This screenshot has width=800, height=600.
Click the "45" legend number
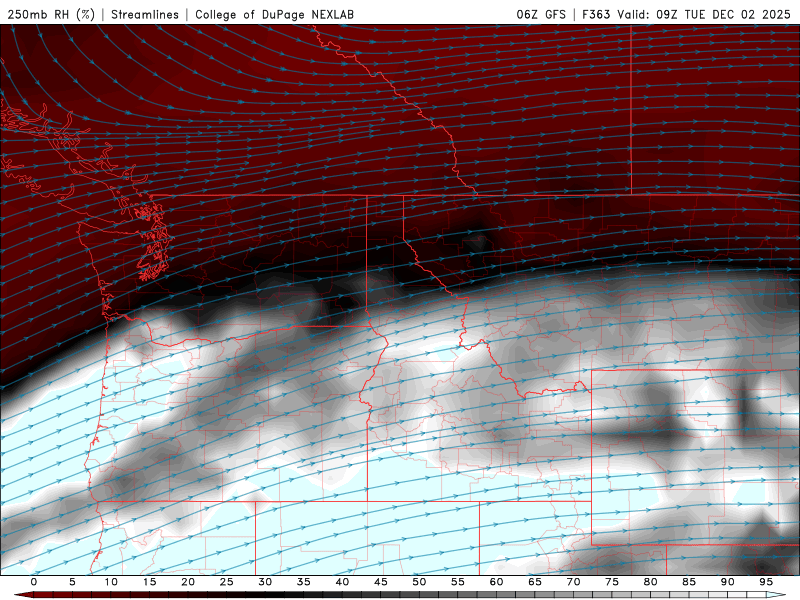point(381,582)
